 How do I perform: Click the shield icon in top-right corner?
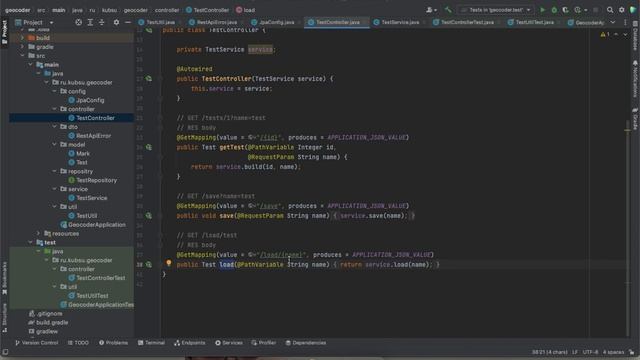pyautogui.click(x=633, y=10)
